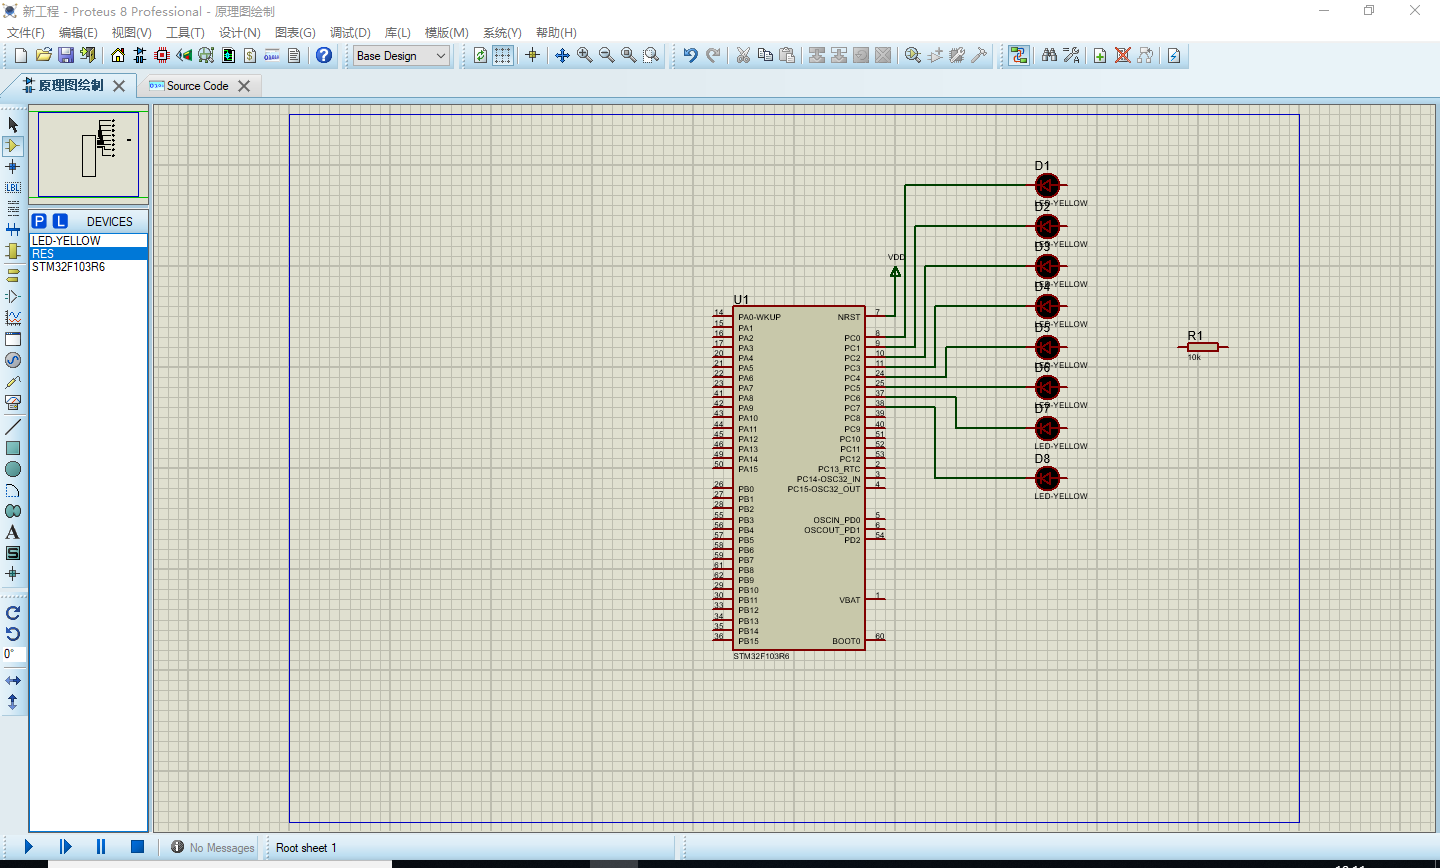Step the simulation forward one frame

[65, 847]
